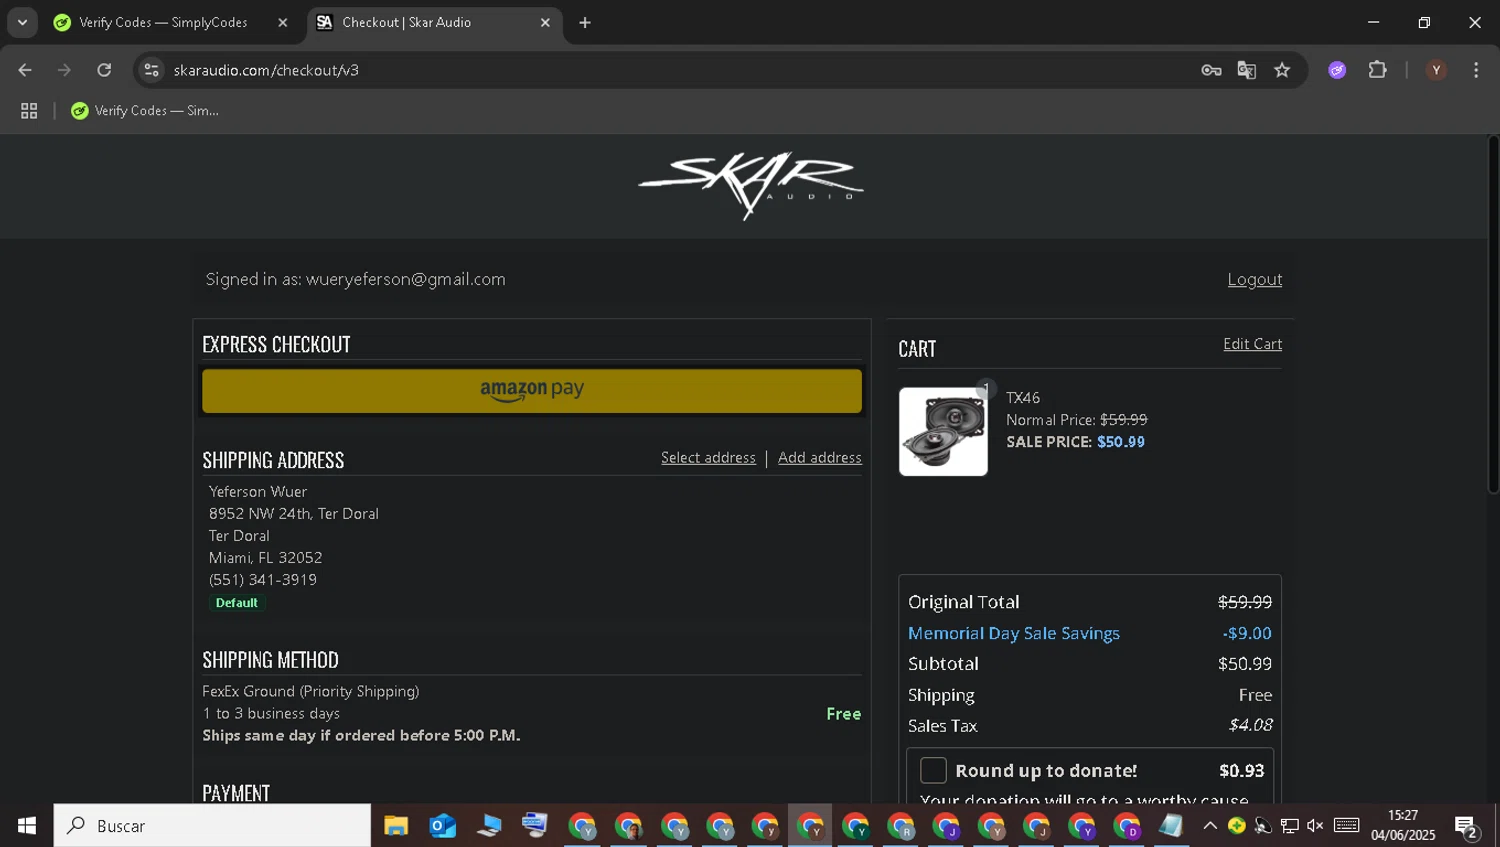Open the network tray icon

(1290, 826)
